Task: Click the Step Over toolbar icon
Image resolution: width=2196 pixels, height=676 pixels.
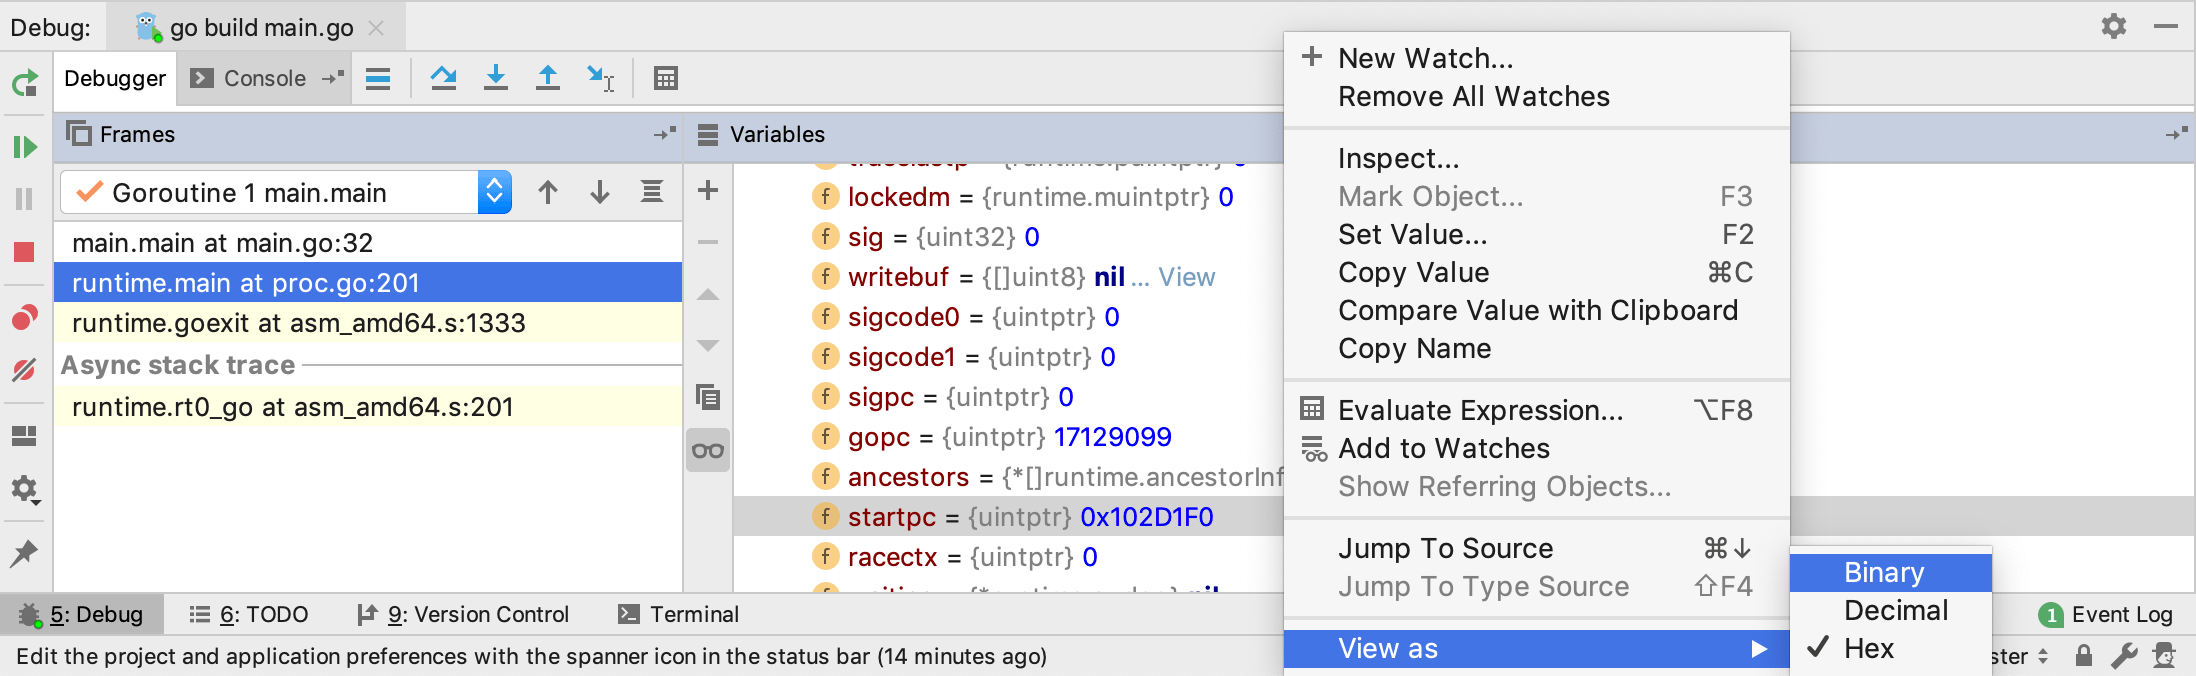Action: (x=443, y=78)
